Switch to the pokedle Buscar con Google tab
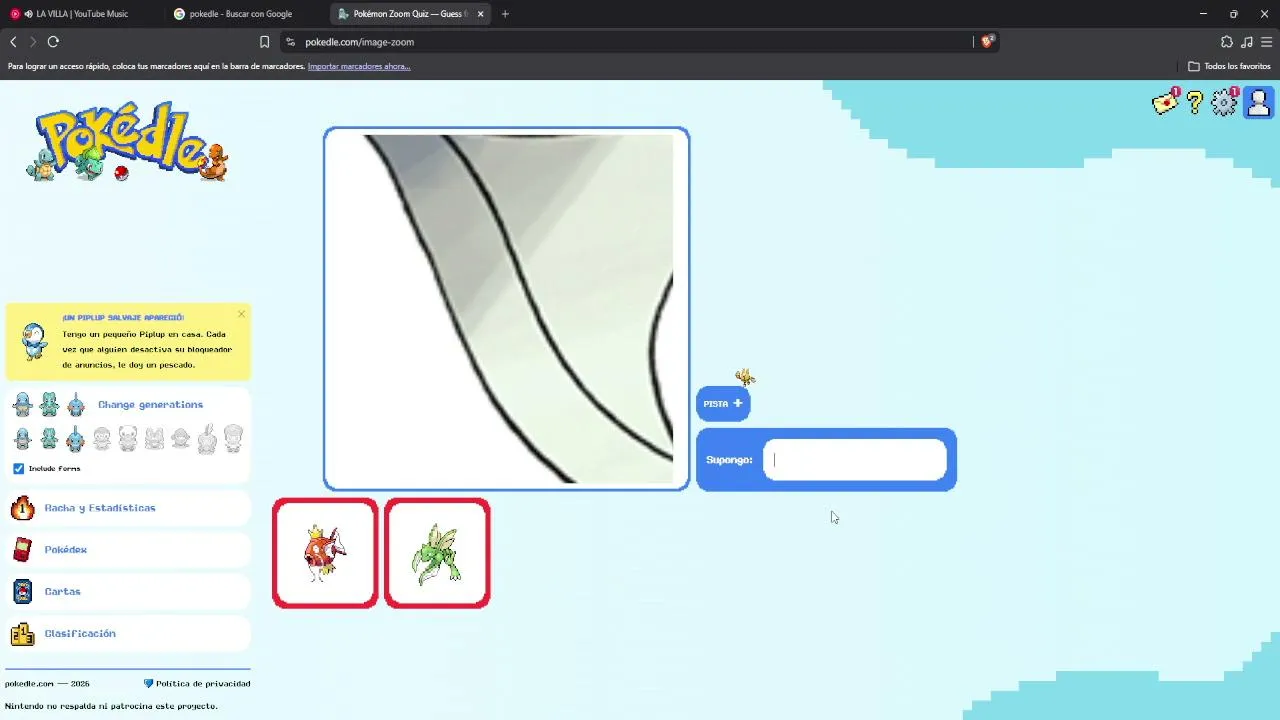 (x=245, y=14)
